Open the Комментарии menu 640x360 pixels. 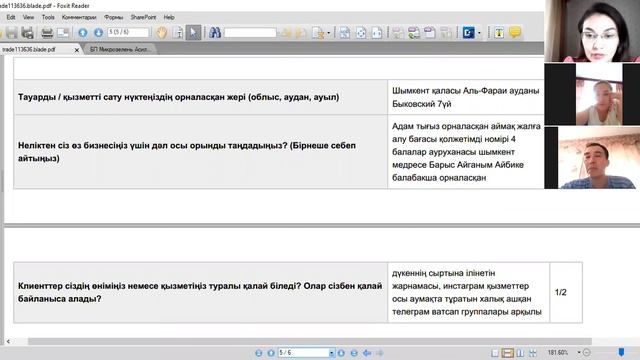pyautogui.click(x=79, y=17)
